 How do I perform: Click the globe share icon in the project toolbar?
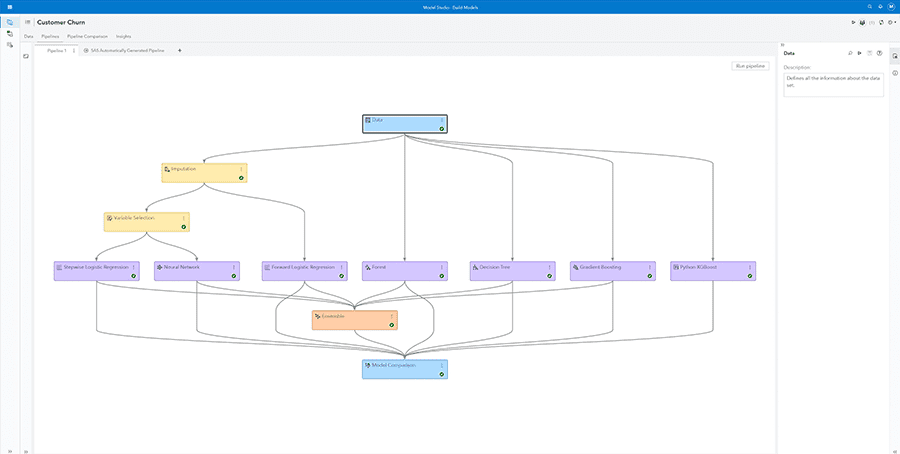(882, 22)
